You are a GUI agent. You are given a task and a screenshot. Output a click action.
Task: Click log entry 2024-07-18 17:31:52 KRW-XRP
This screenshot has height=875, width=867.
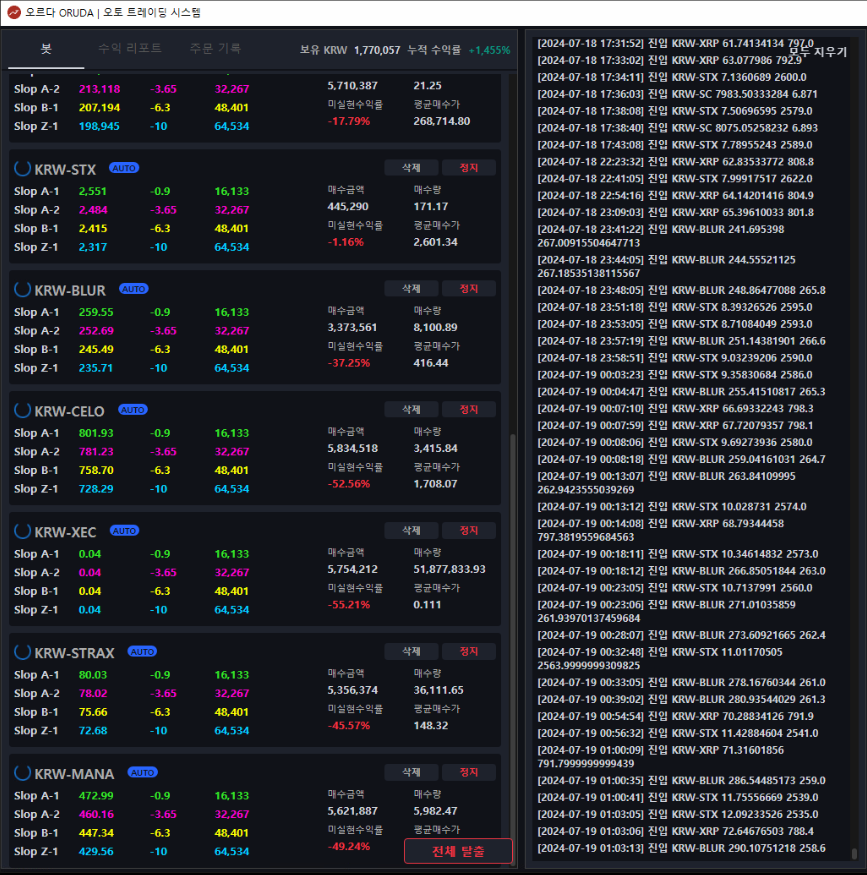tap(676, 44)
